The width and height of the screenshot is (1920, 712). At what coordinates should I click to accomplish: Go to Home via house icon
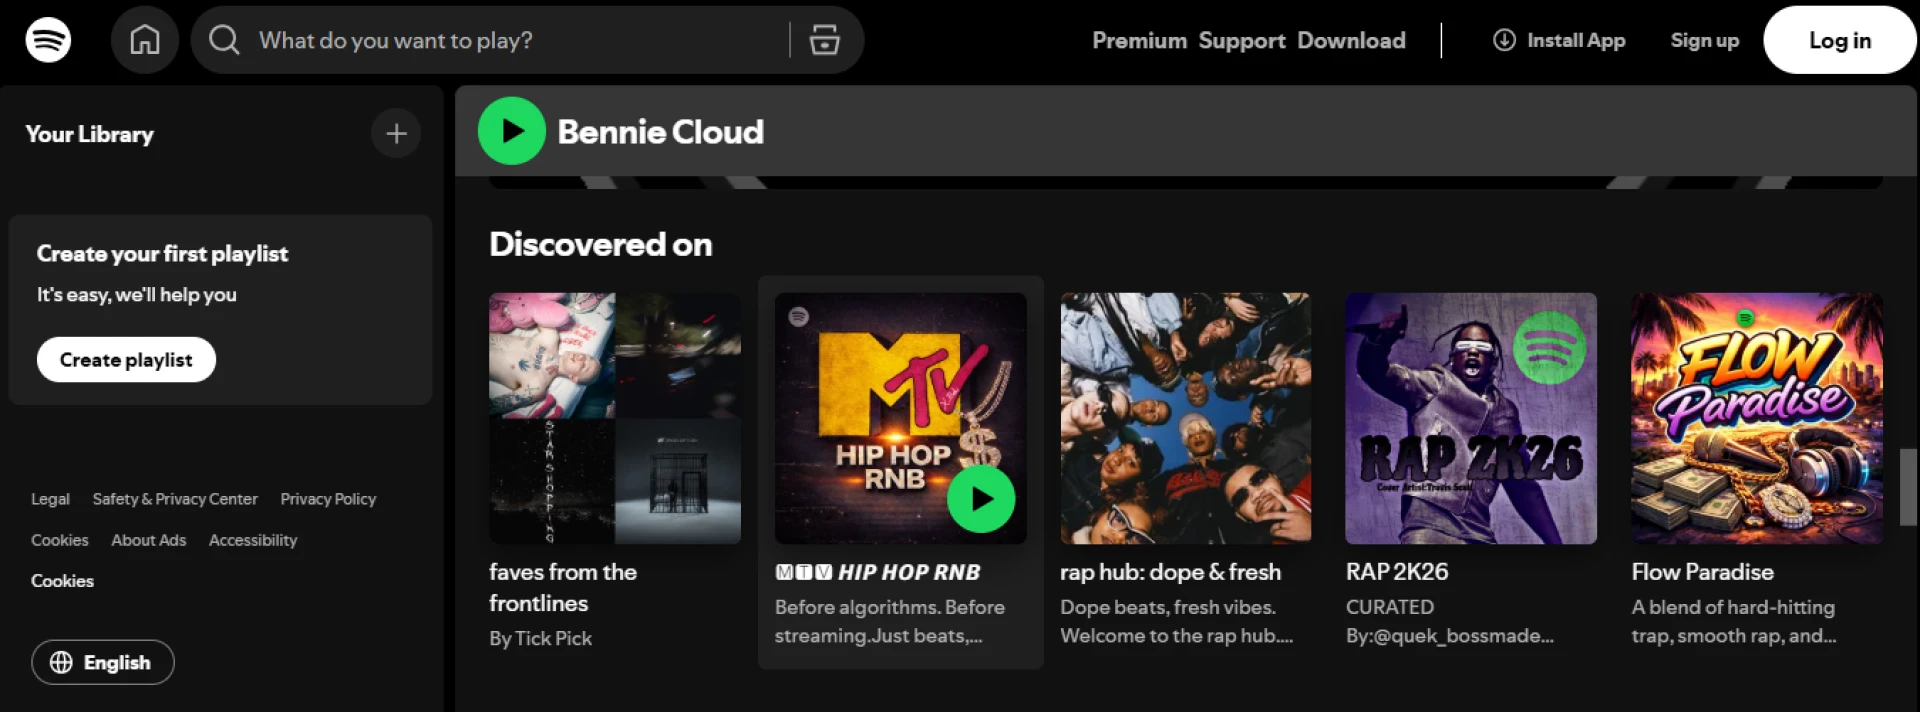click(x=144, y=40)
